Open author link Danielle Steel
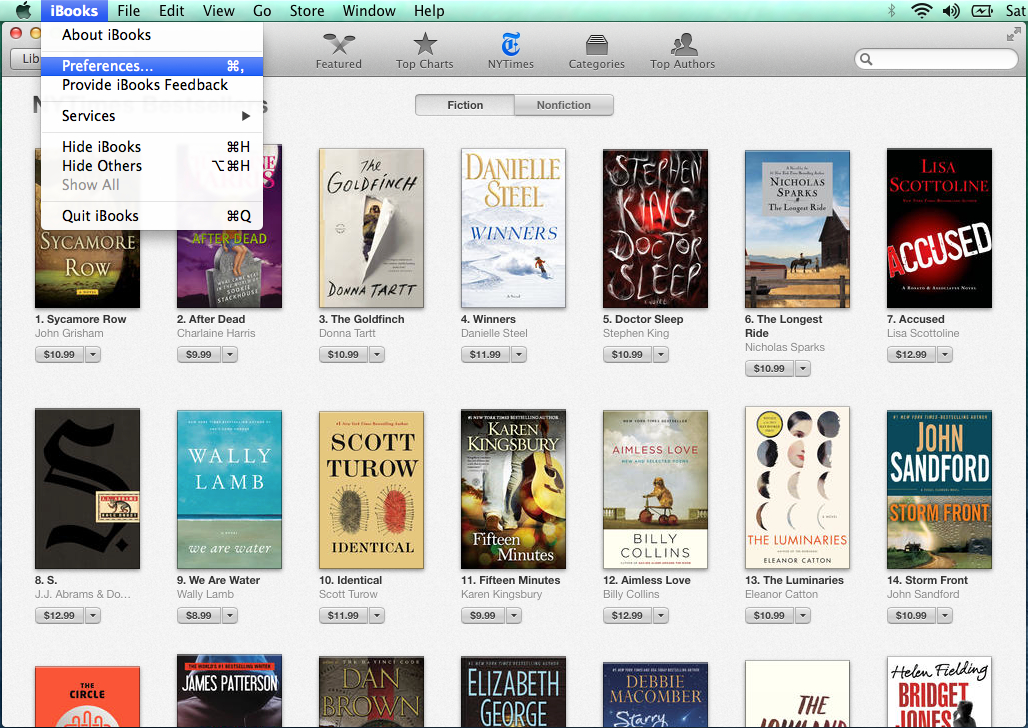 (494, 333)
